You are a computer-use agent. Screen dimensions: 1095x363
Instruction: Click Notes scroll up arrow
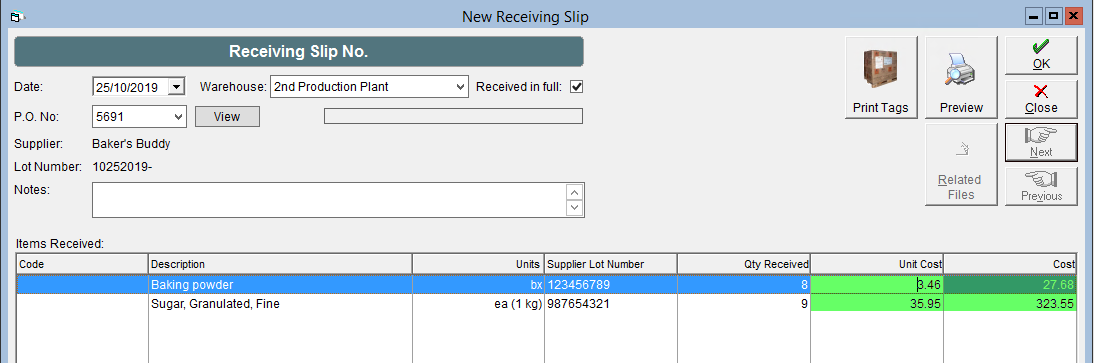pyautogui.click(x=575, y=192)
